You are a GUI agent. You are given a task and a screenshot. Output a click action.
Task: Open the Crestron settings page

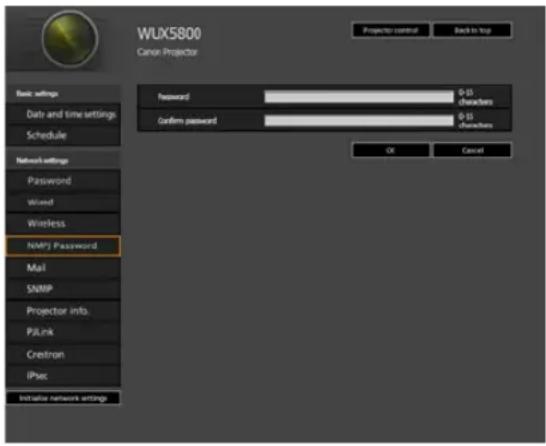tap(63, 355)
